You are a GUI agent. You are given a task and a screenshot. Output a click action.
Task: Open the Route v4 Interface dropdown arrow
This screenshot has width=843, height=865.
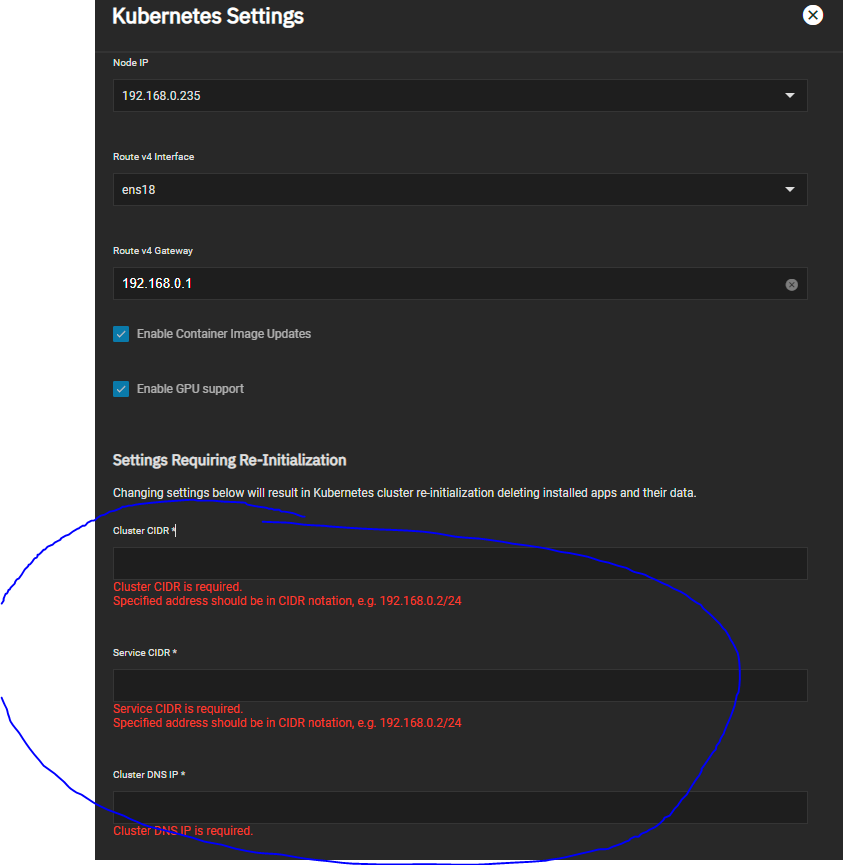click(791, 189)
